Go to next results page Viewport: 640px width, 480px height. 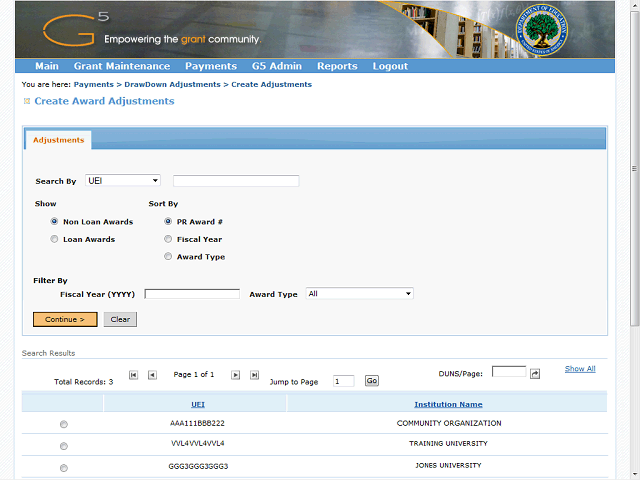pos(236,375)
